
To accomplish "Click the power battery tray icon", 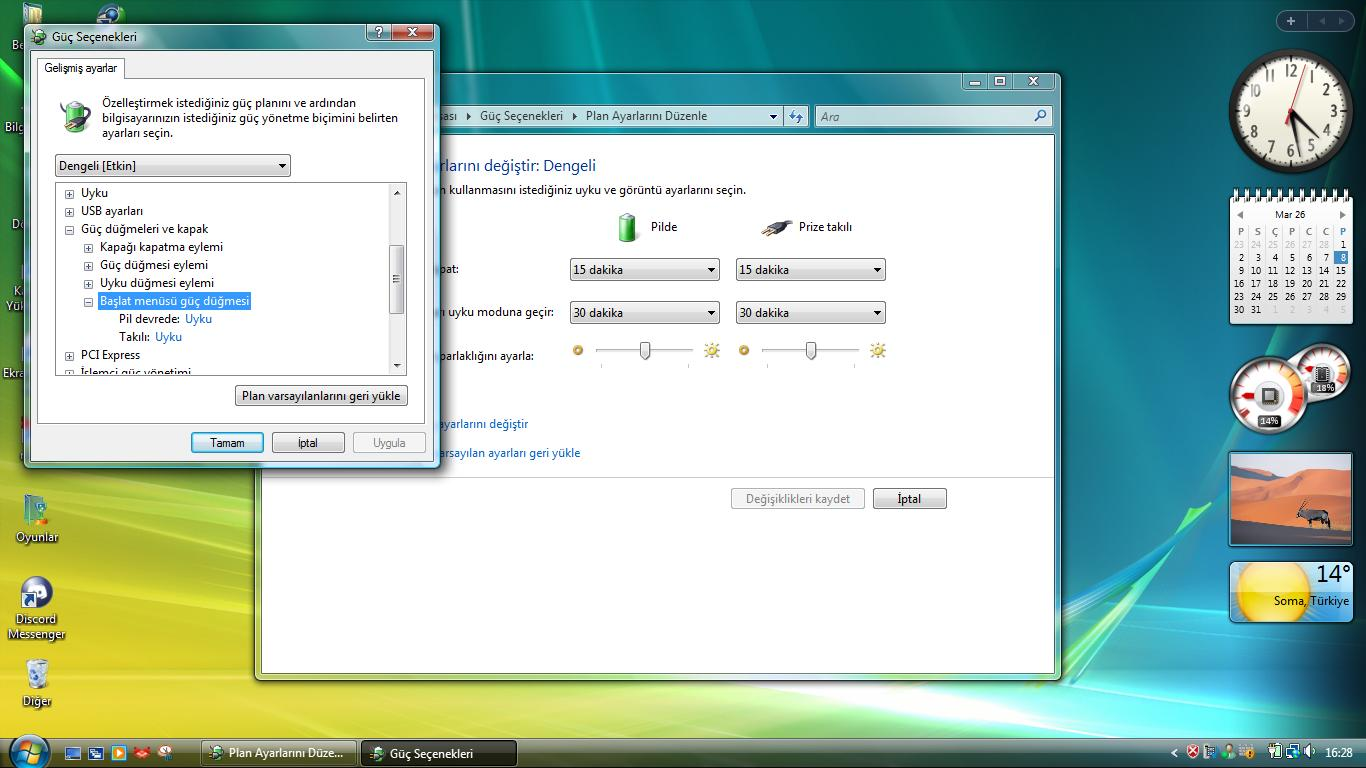I will click(1275, 752).
